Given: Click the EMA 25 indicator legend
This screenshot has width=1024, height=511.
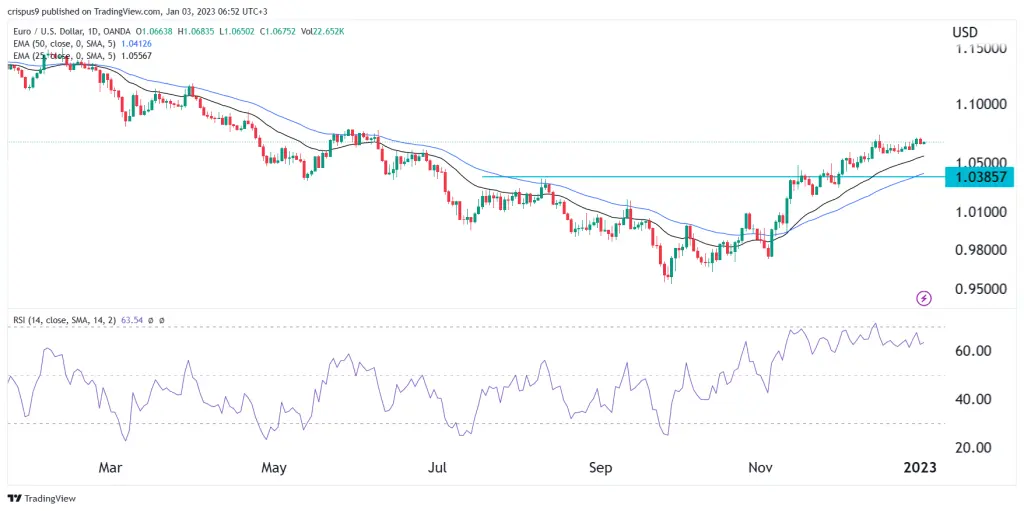Looking at the screenshot, I should (x=63, y=56).
